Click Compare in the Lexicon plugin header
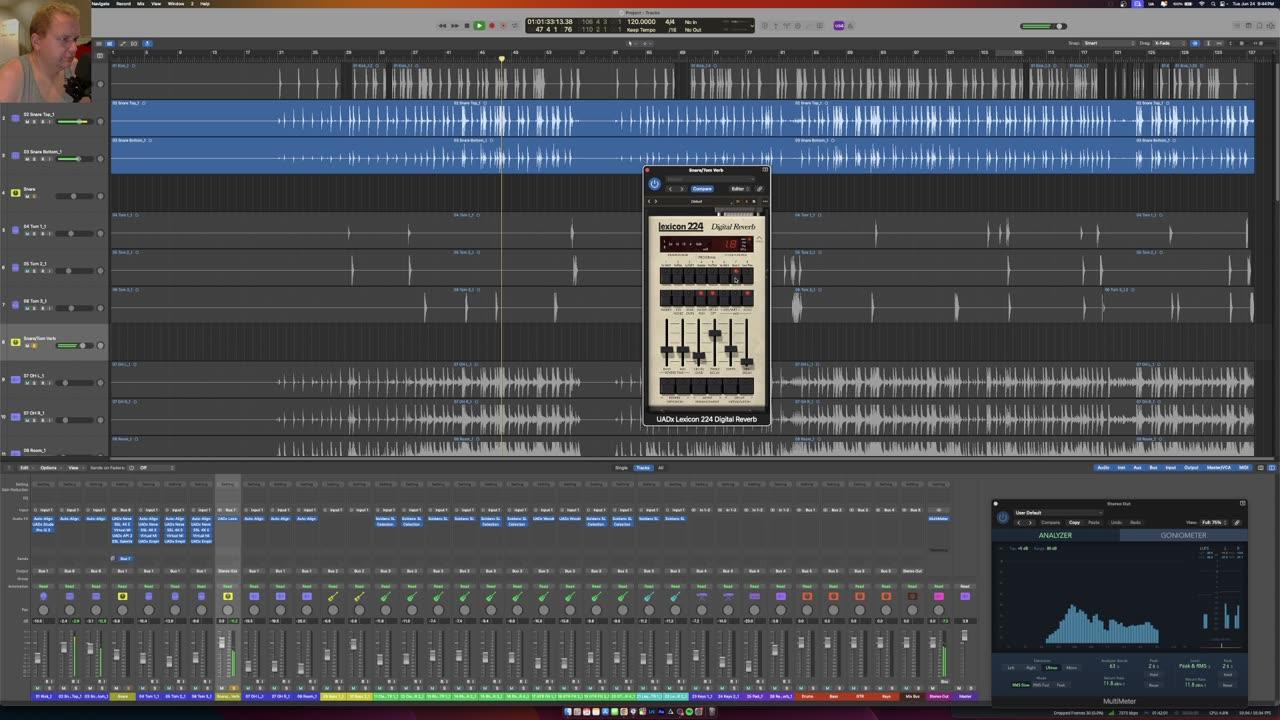Viewport: 1280px width, 720px height. coord(702,189)
